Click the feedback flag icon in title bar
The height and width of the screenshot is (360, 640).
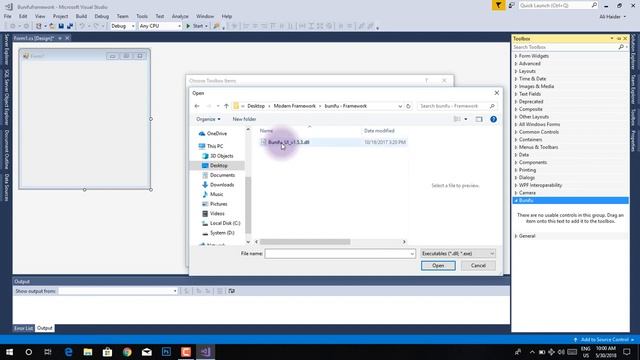[x=498, y=5]
